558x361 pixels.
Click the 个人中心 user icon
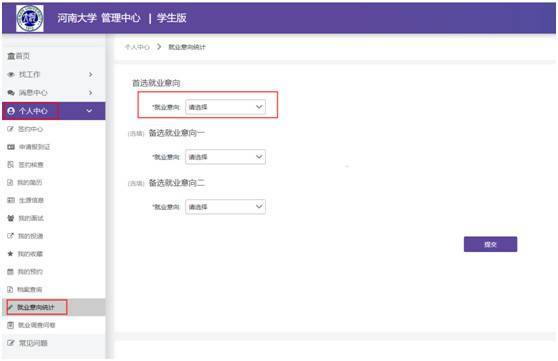click(x=11, y=111)
